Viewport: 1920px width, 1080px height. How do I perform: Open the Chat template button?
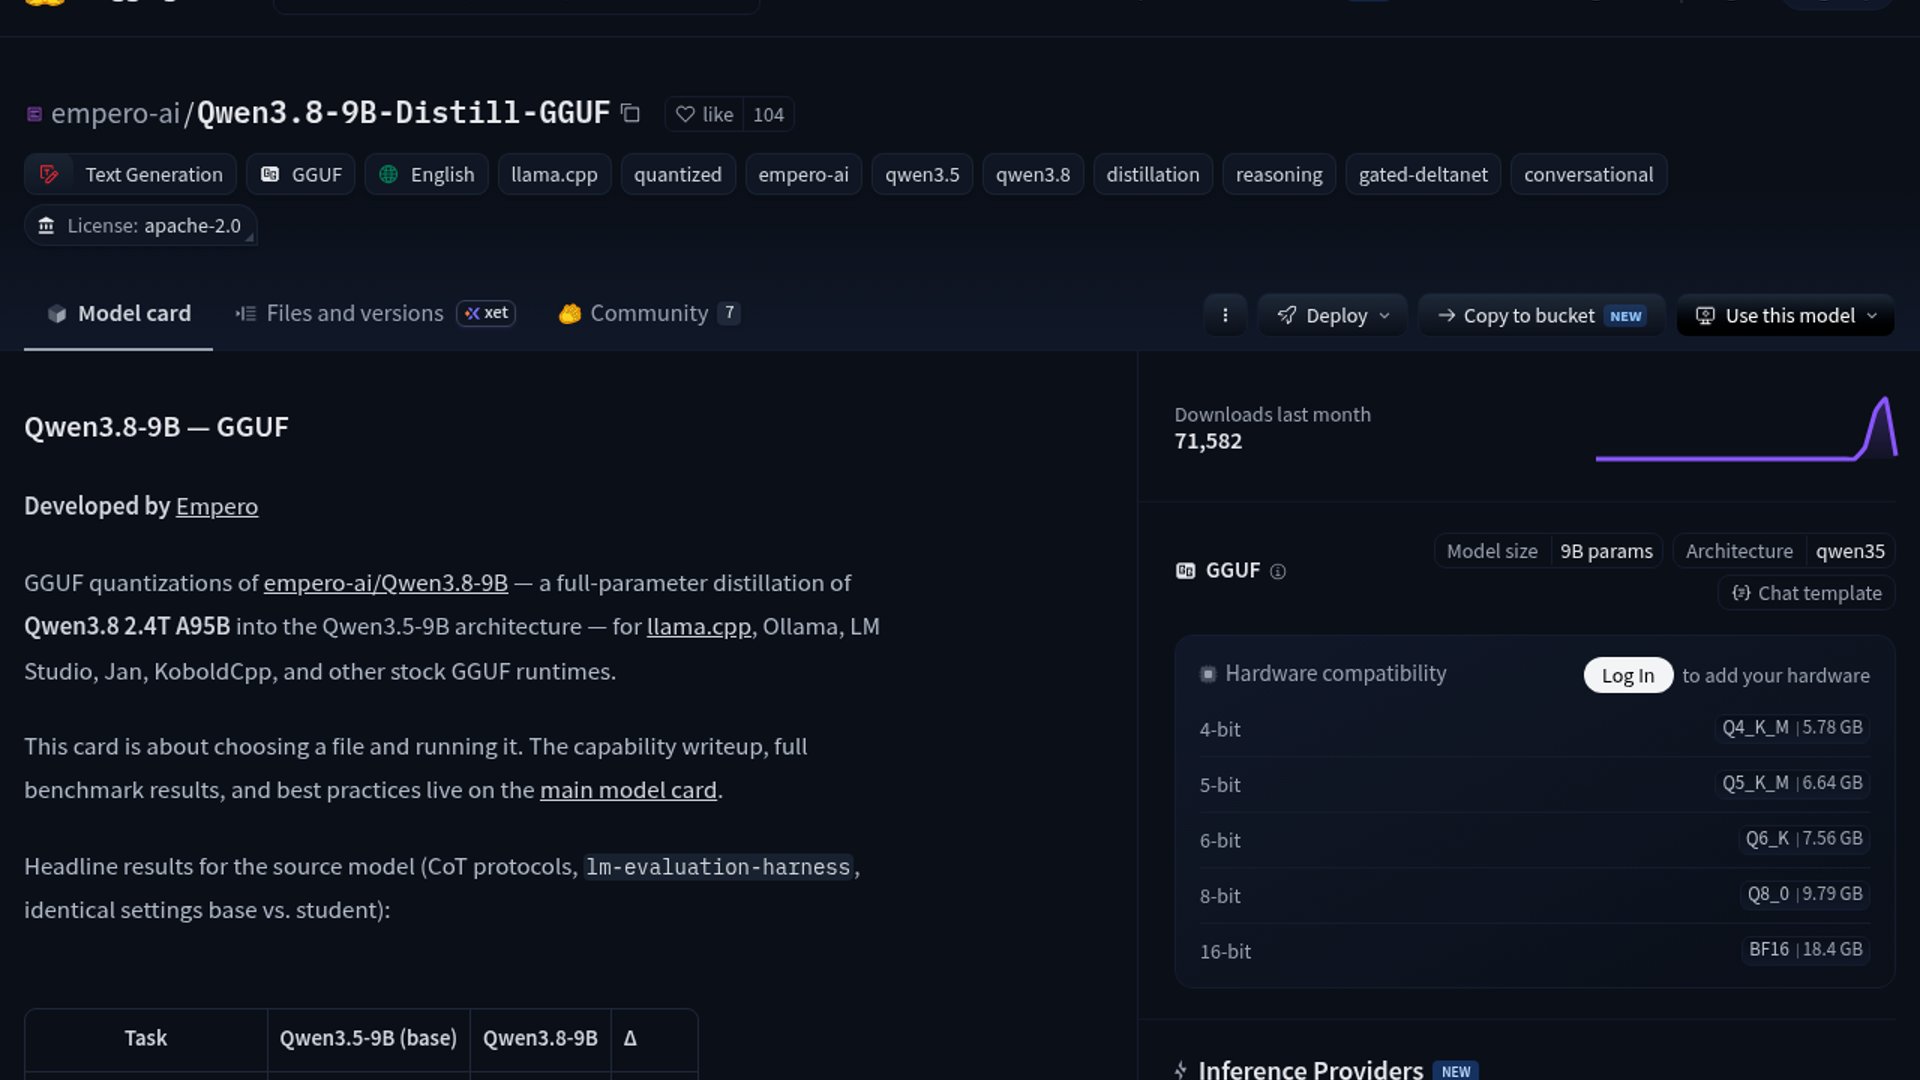tap(1806, 593)
